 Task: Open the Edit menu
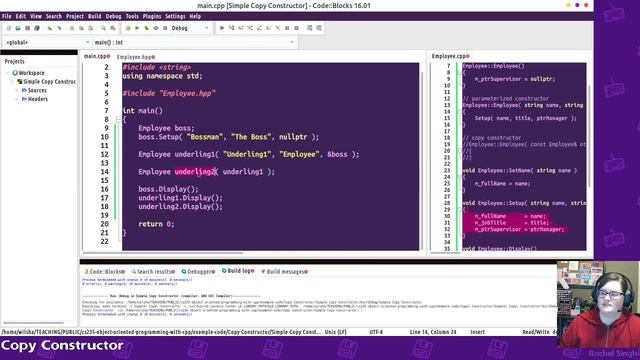point(21,16)
